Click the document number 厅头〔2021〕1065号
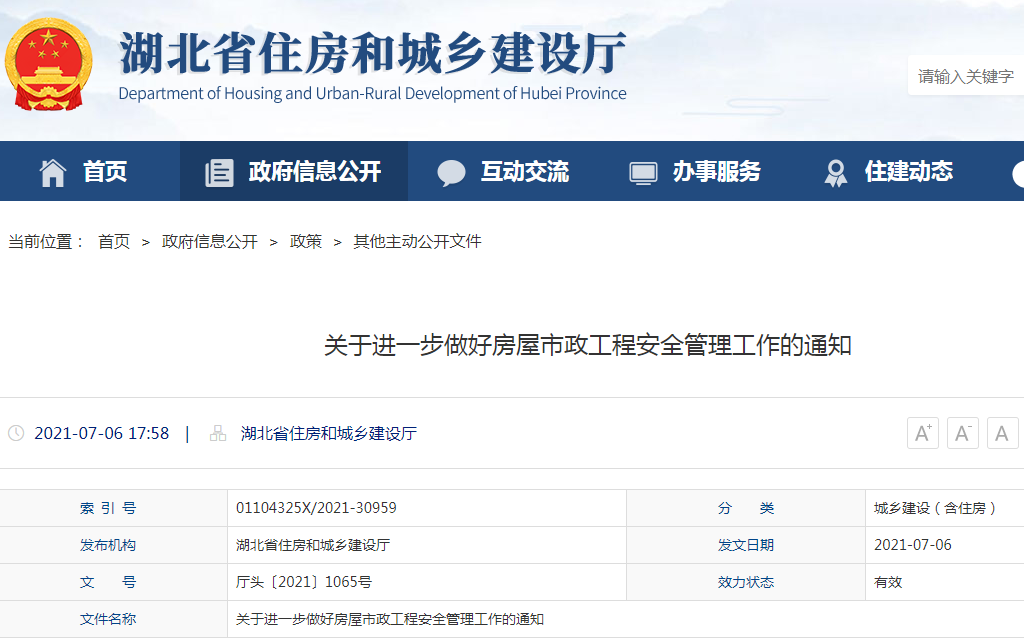This screenshot has width=1024, height=639. 304,582
